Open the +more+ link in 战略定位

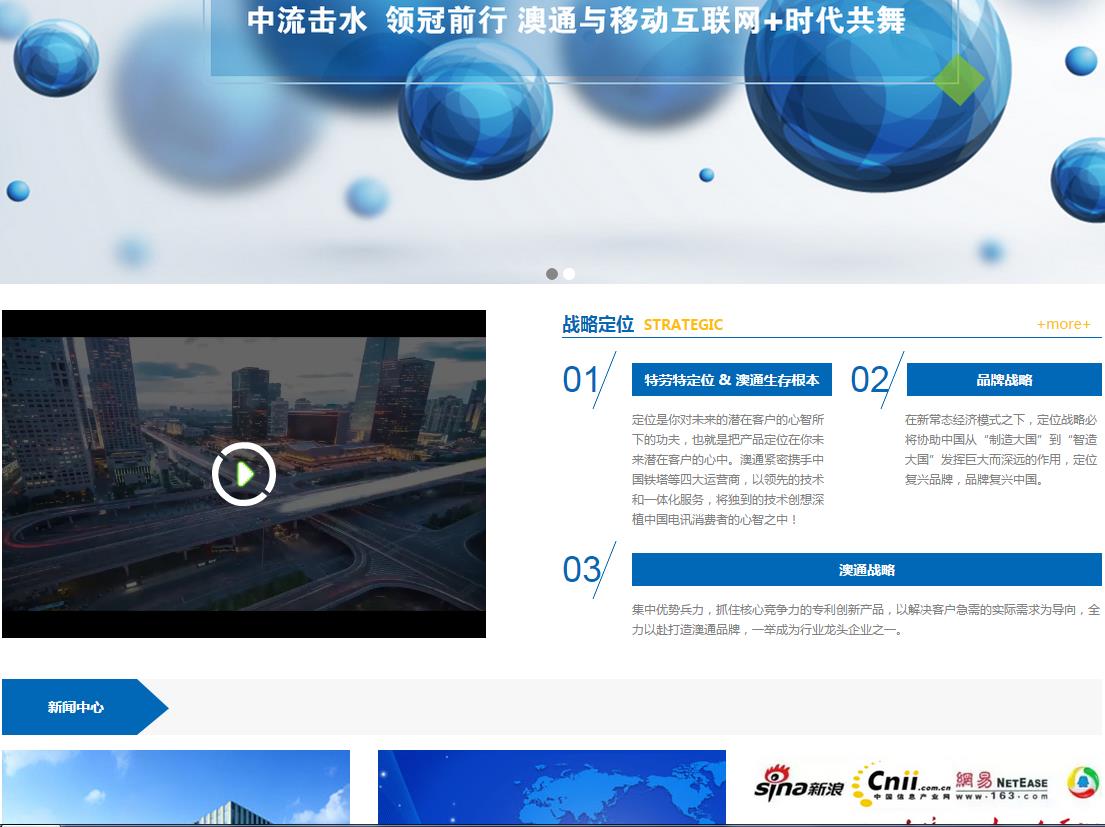click(1063, 324)
